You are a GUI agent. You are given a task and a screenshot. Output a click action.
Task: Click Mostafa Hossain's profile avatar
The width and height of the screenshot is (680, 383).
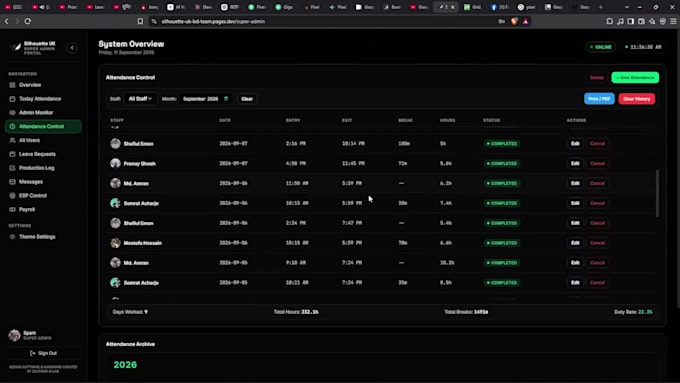point(115,243)
